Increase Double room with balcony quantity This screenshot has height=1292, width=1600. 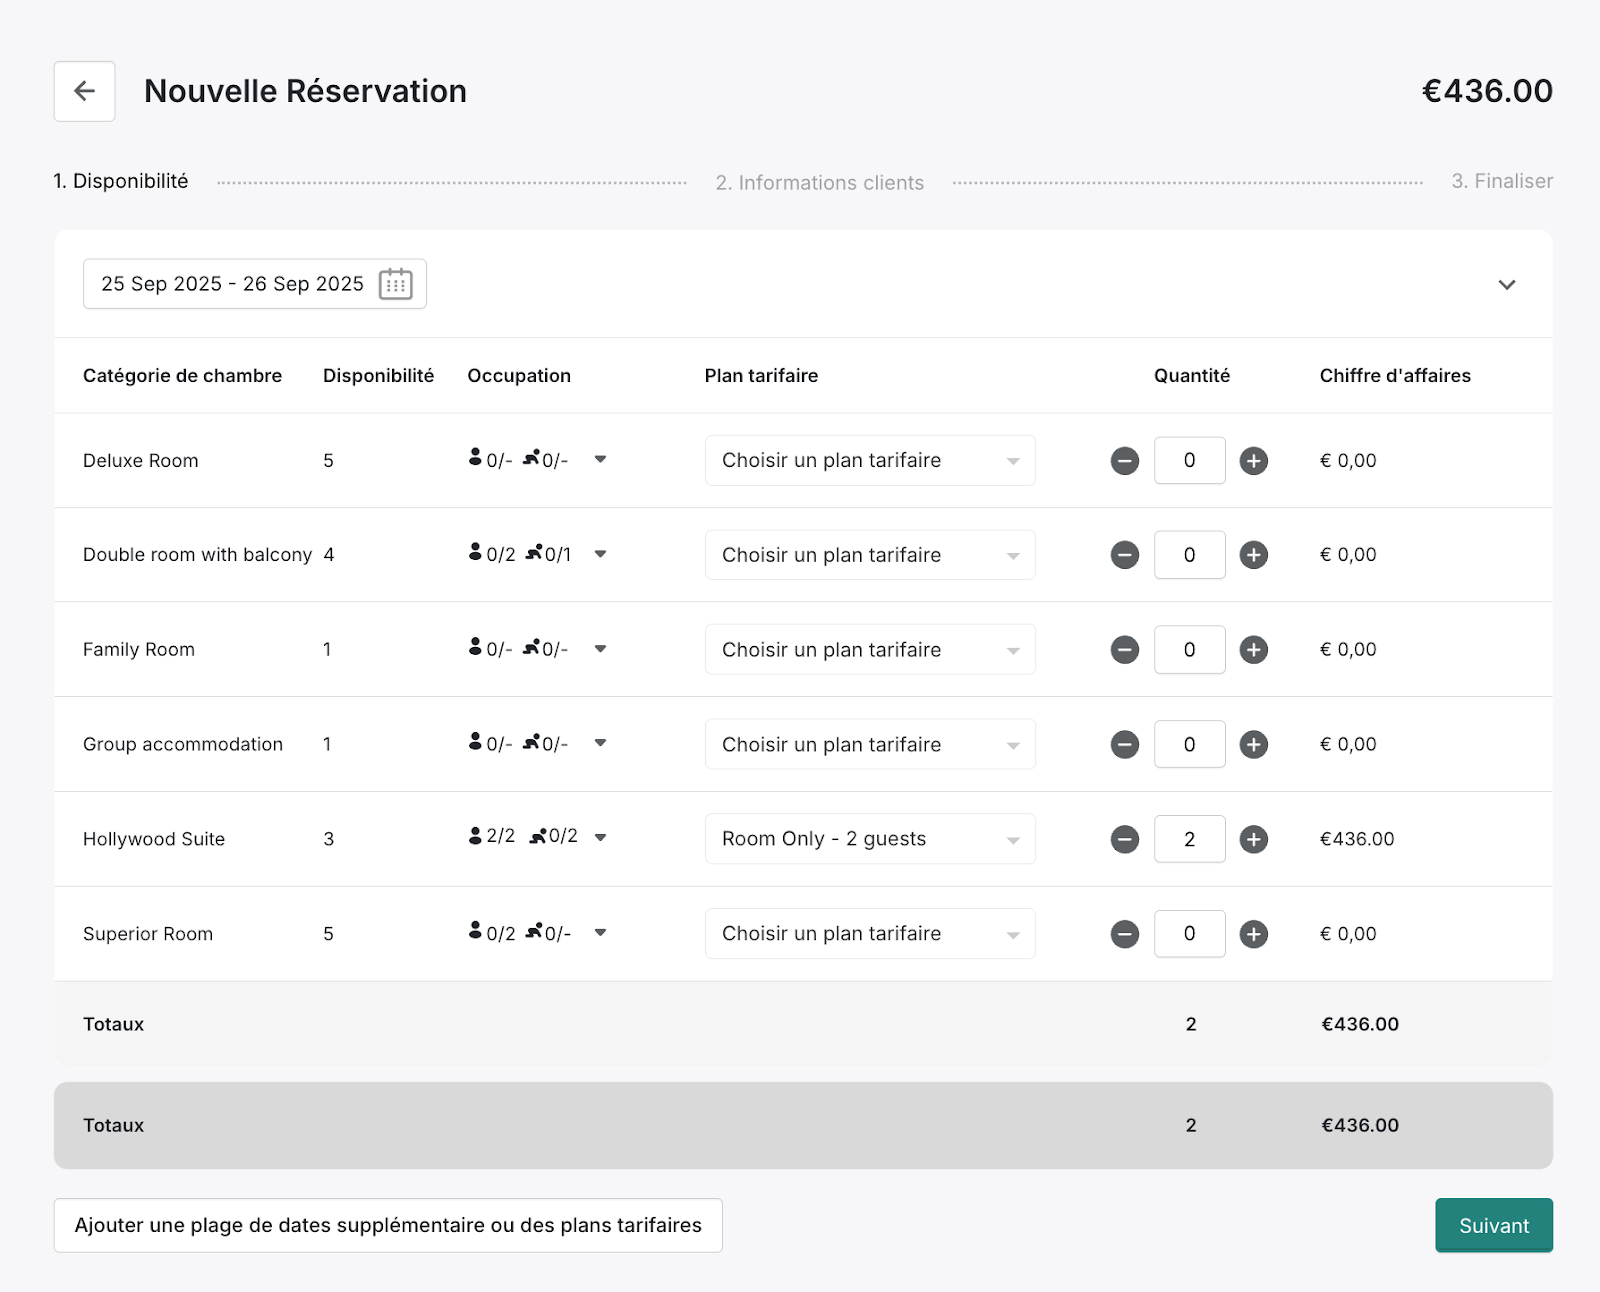pos(1254,555)
